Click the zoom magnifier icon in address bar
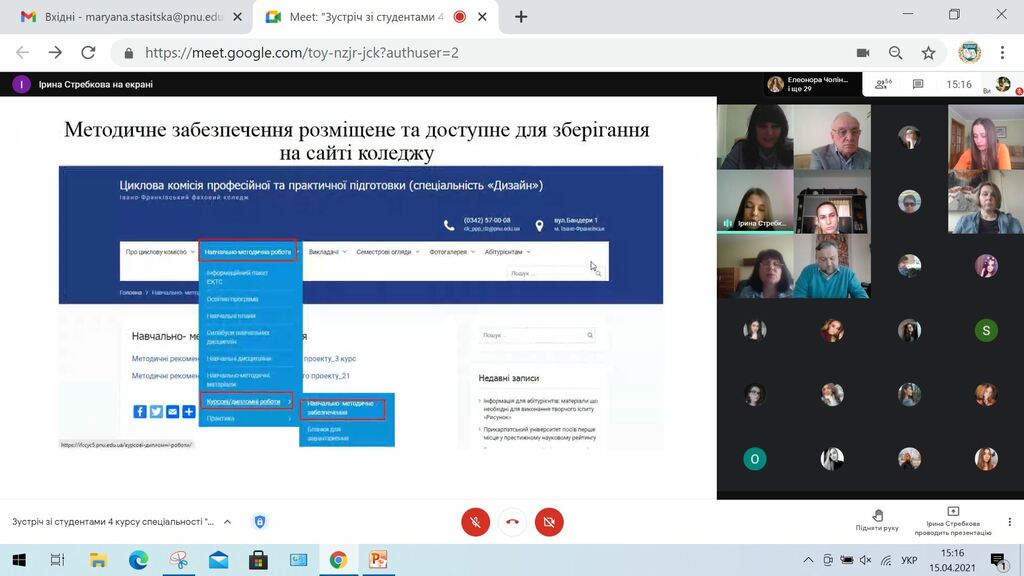This screenshot has width=1024, height=576. pyautogui.click(x=895, y=53)
